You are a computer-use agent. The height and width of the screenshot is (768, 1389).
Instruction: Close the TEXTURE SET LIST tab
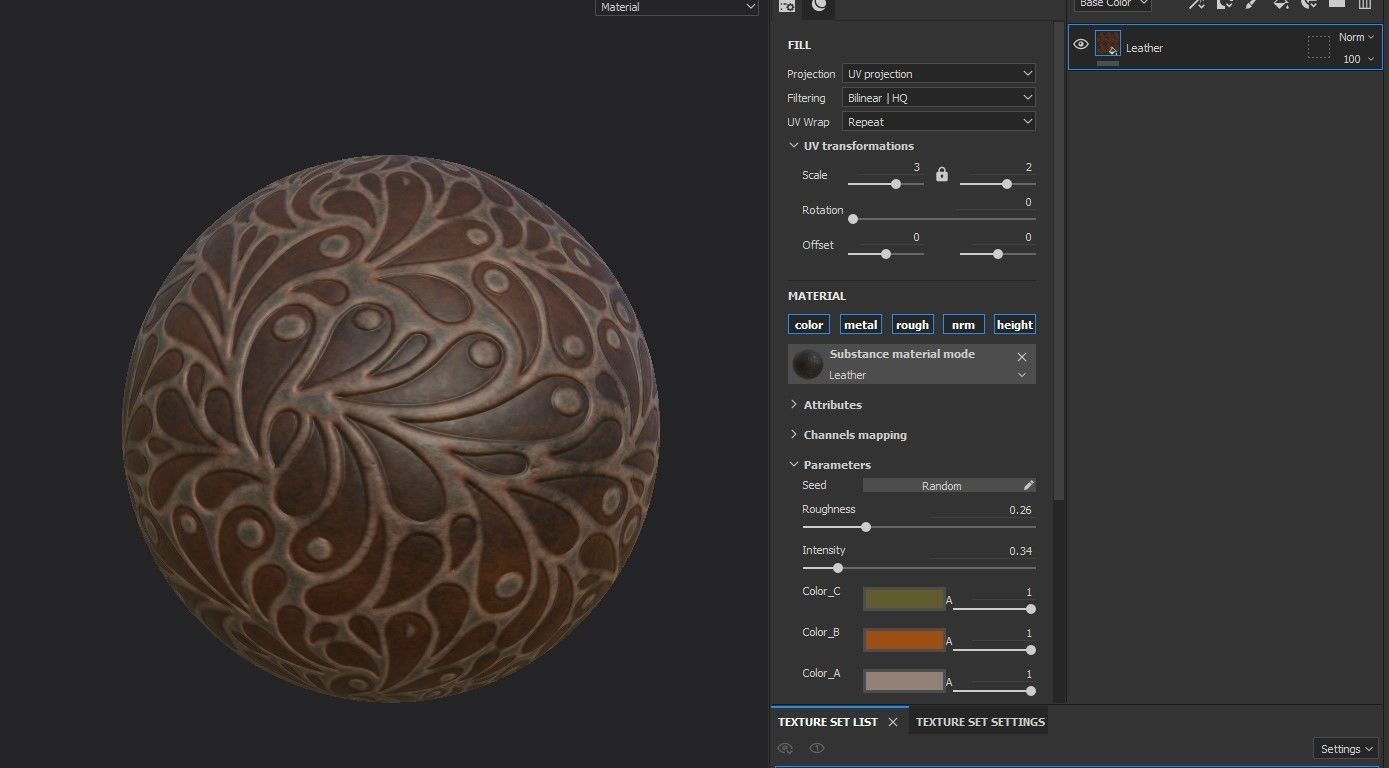click(x=893, y=722)
